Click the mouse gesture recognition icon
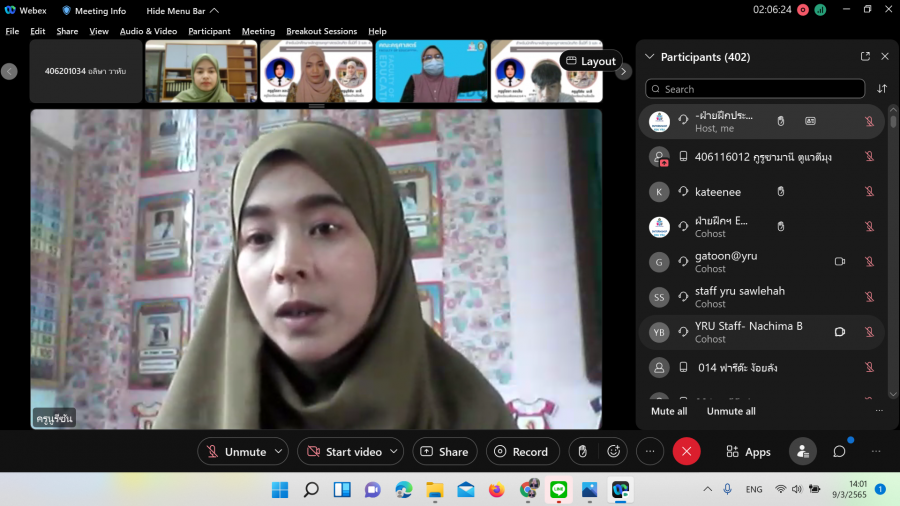Image resolution: width=900 pixels, height=506 pixels. 582,451
